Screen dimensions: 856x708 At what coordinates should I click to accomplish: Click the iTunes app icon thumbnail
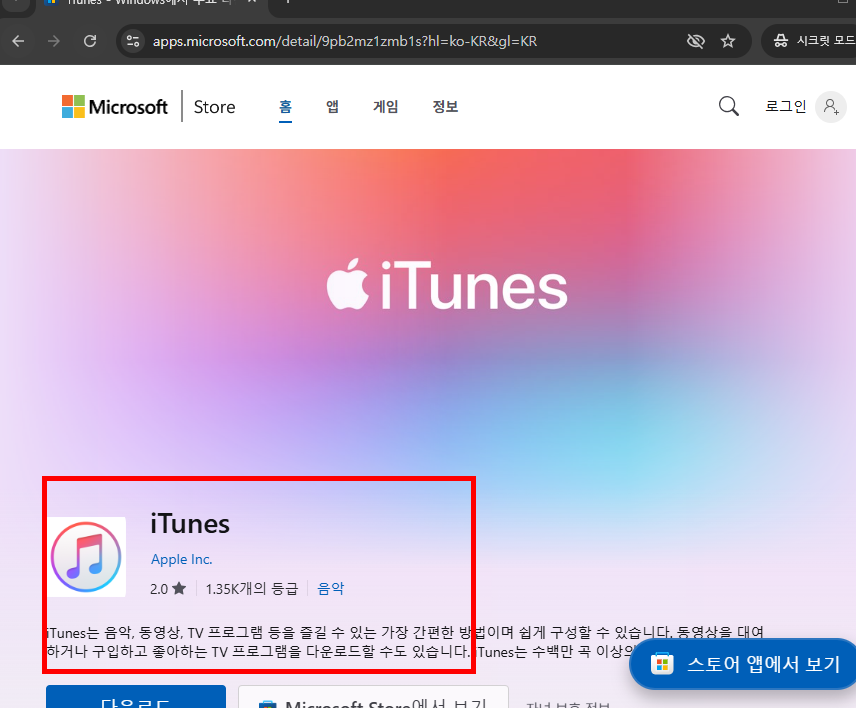87,555
